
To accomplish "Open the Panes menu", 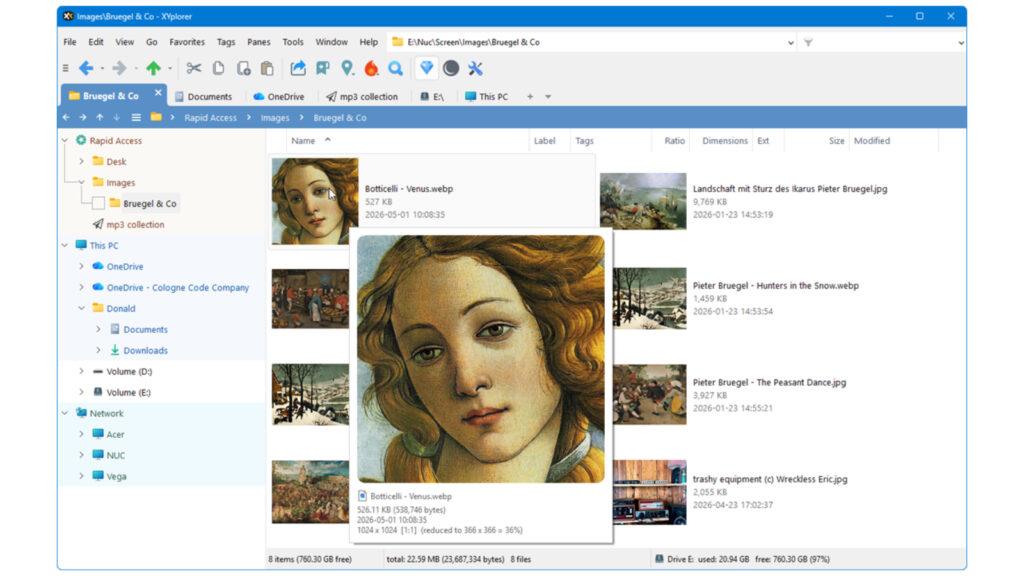I will click(x=259, y=42).
